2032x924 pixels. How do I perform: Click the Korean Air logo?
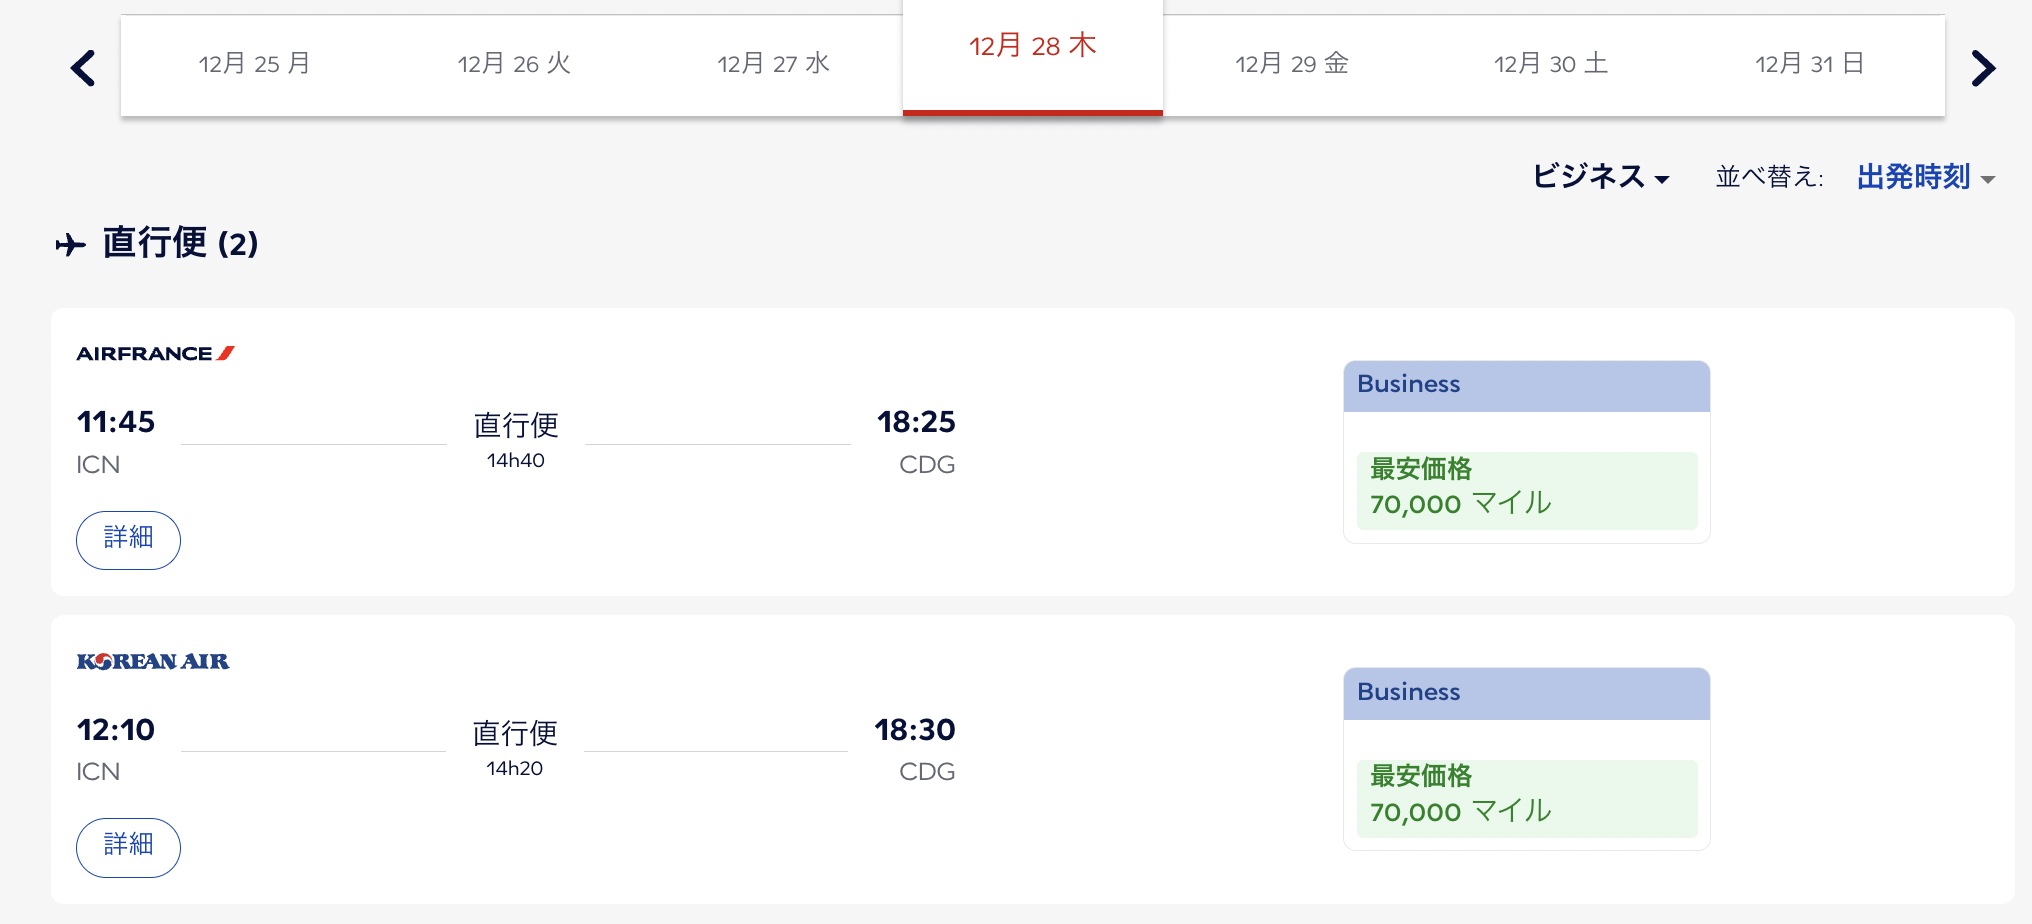(x=153, y=661)
